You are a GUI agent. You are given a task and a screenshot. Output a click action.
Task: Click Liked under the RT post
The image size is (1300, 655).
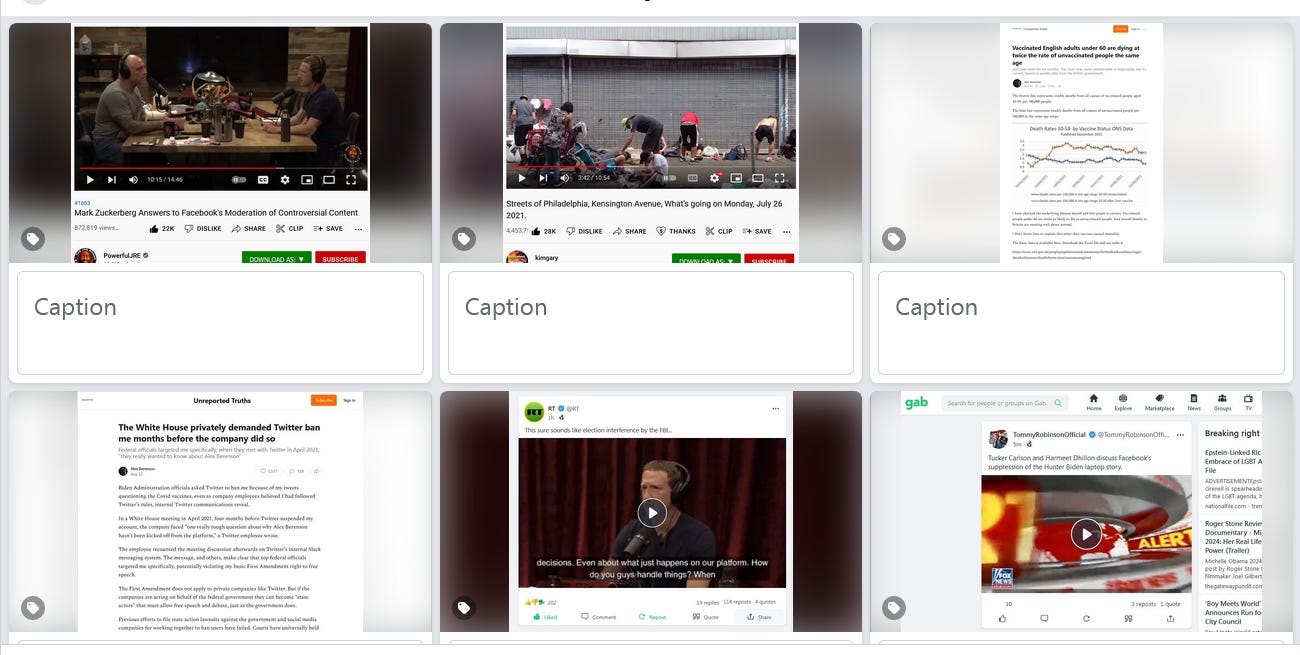tap(546, 617)
